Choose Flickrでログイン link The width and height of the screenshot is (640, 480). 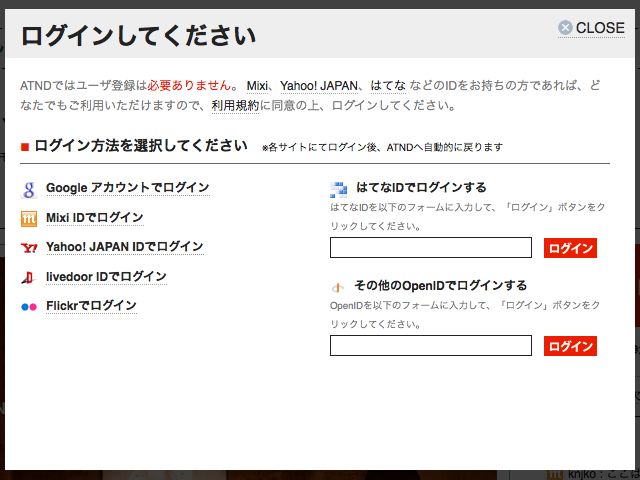pyautogui.click(x=90, y=306)
